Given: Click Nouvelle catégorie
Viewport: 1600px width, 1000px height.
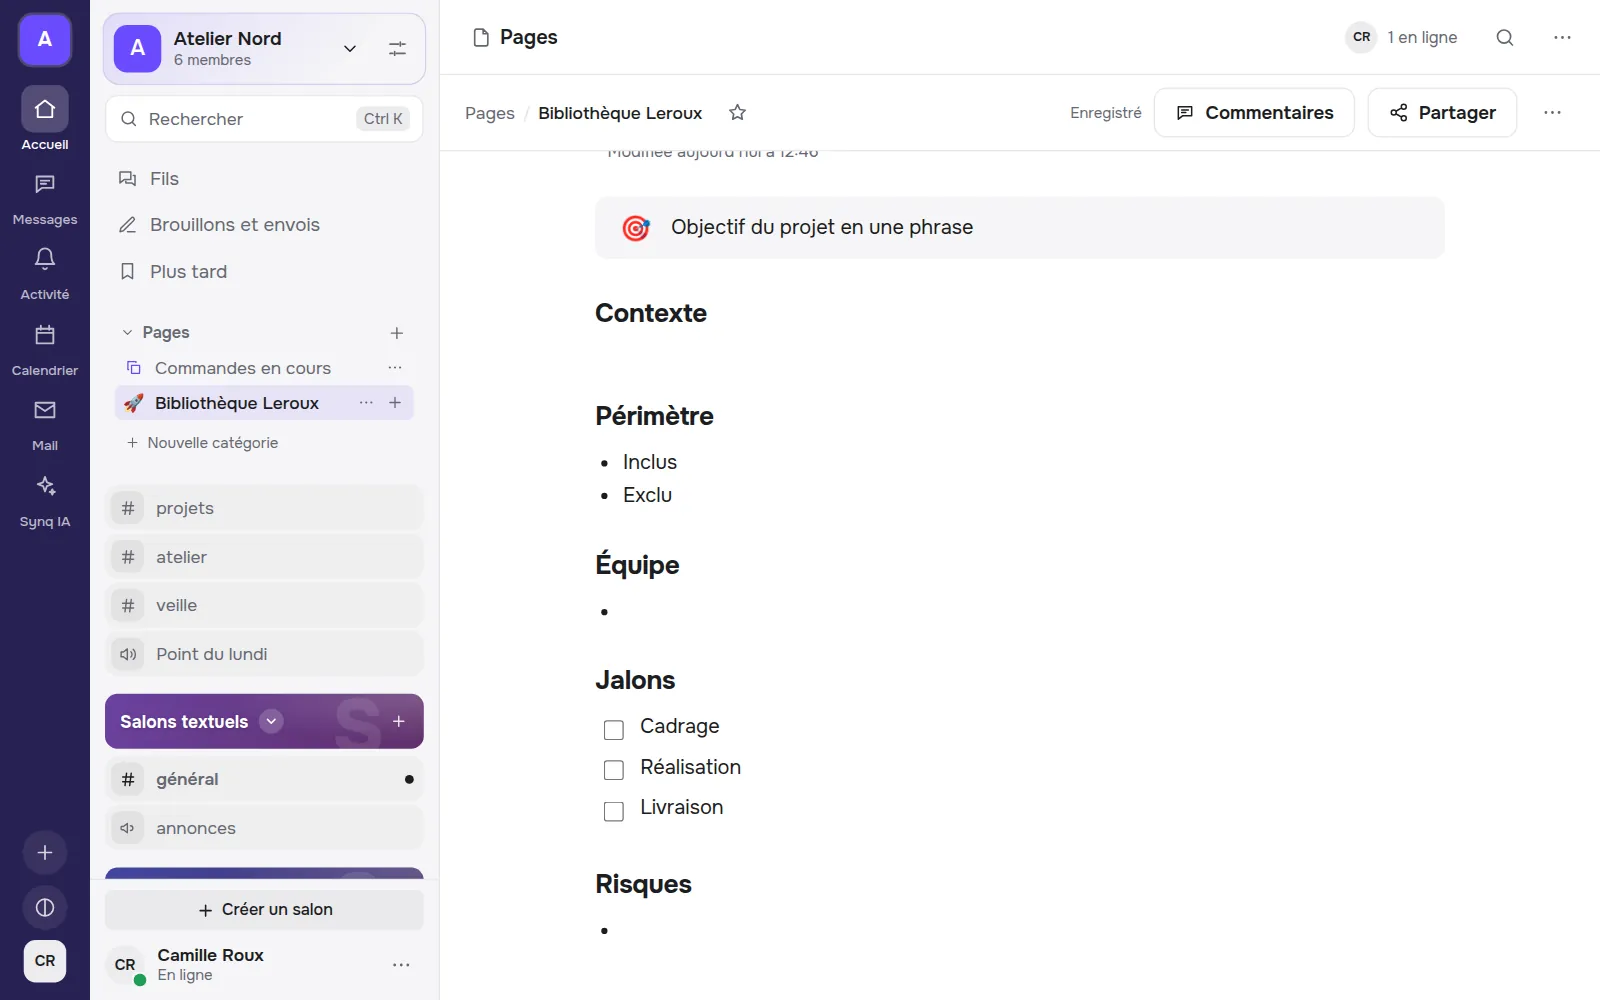Looking at the screenshot, I should tap(202, 443).
